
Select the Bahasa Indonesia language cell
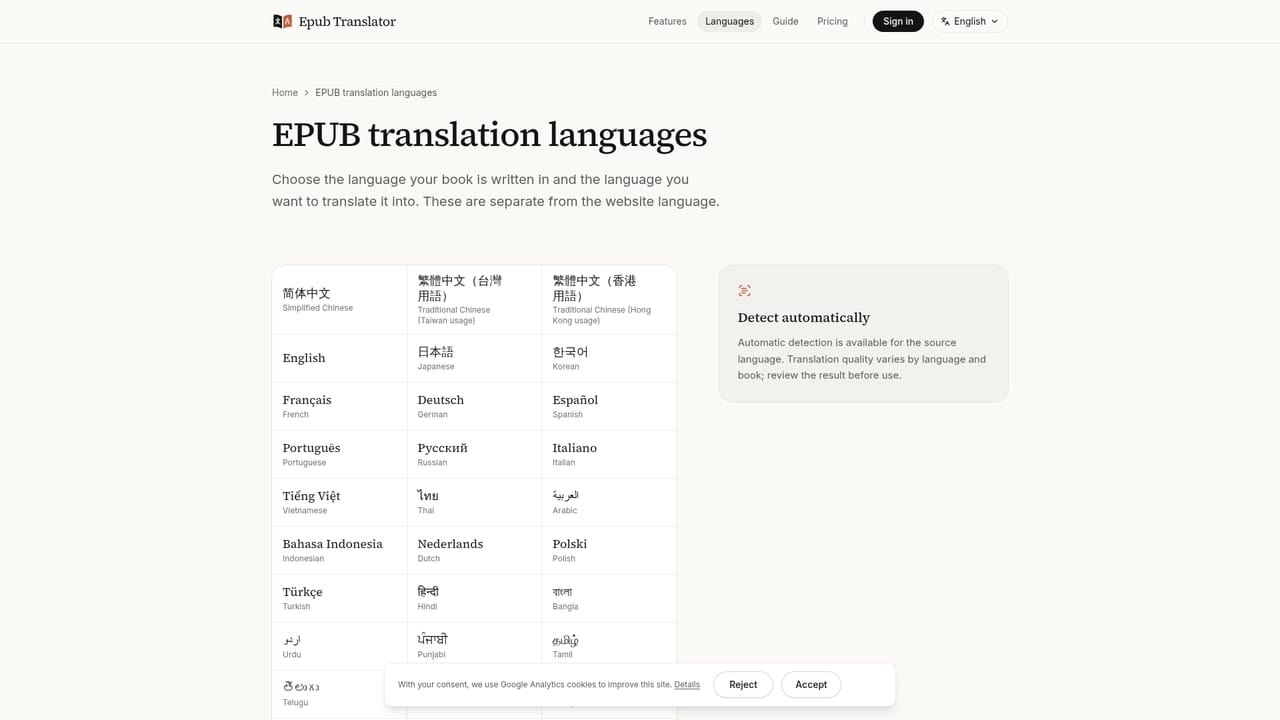[339, 550]
